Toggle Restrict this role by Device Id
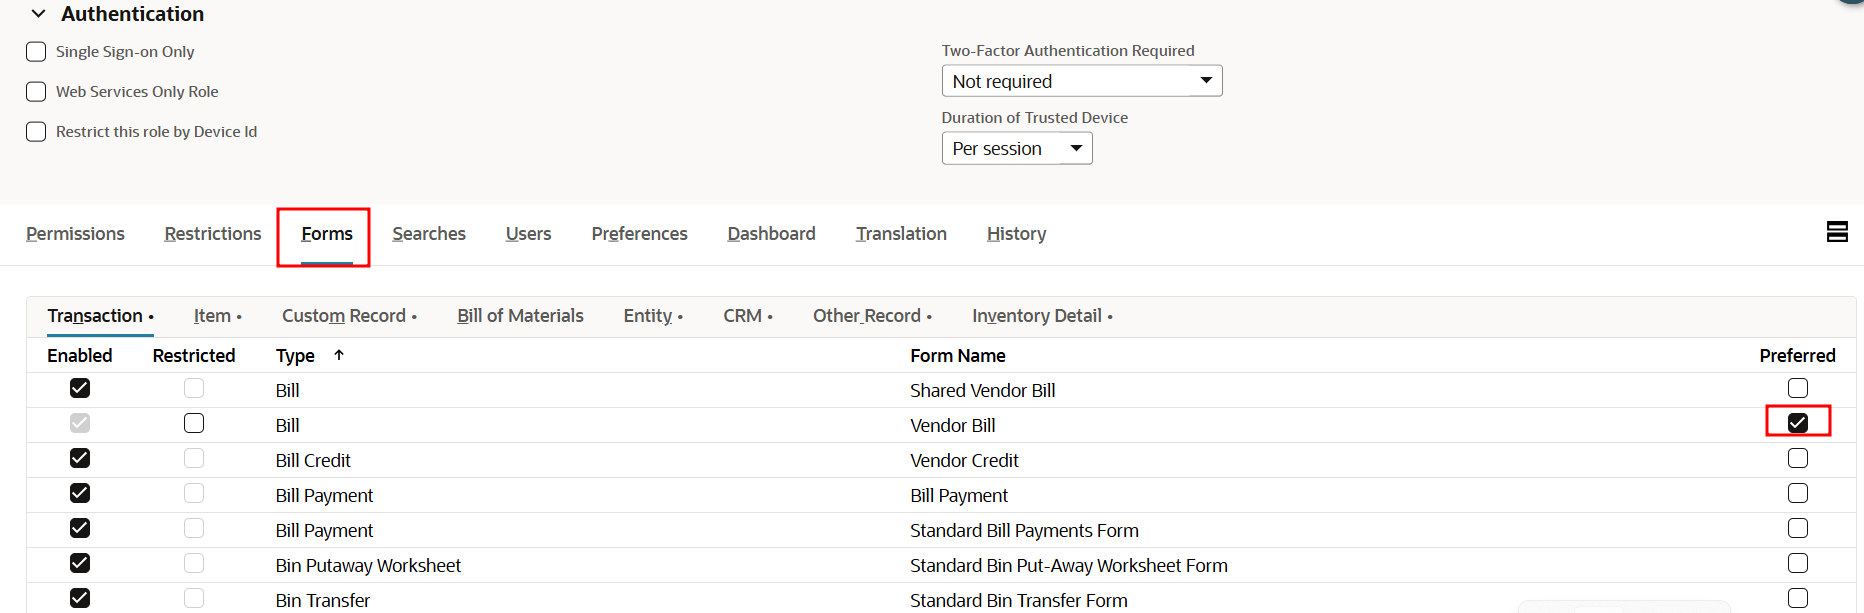This screenshot has width=1864, height=613. click(36, 132)
